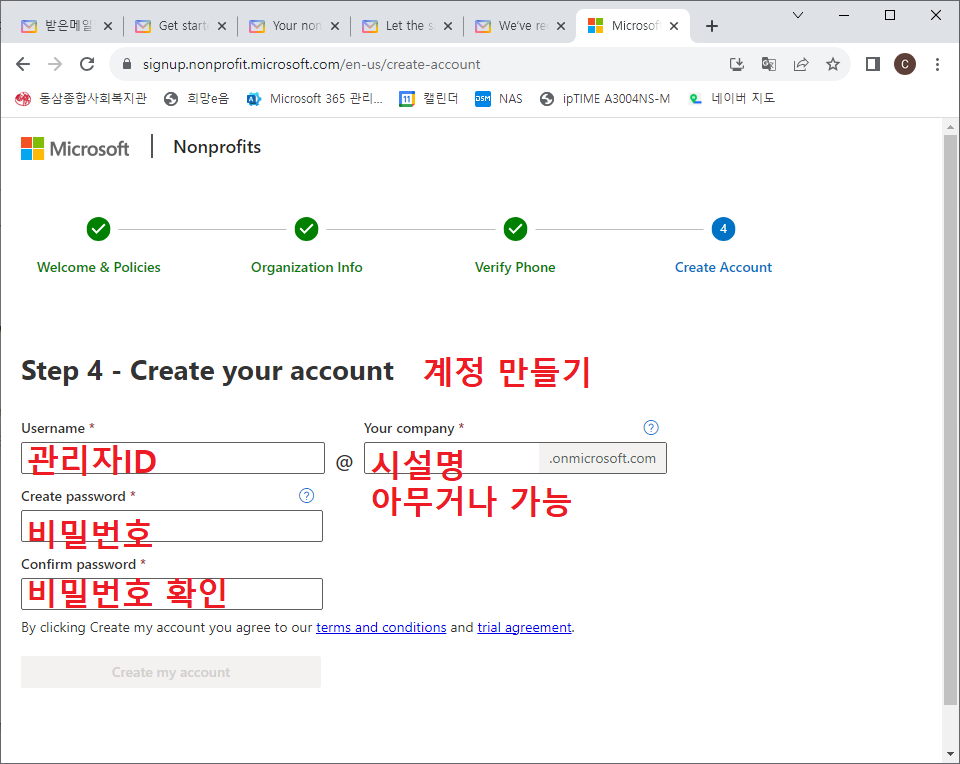Click Organization Info label

point(307,268)
